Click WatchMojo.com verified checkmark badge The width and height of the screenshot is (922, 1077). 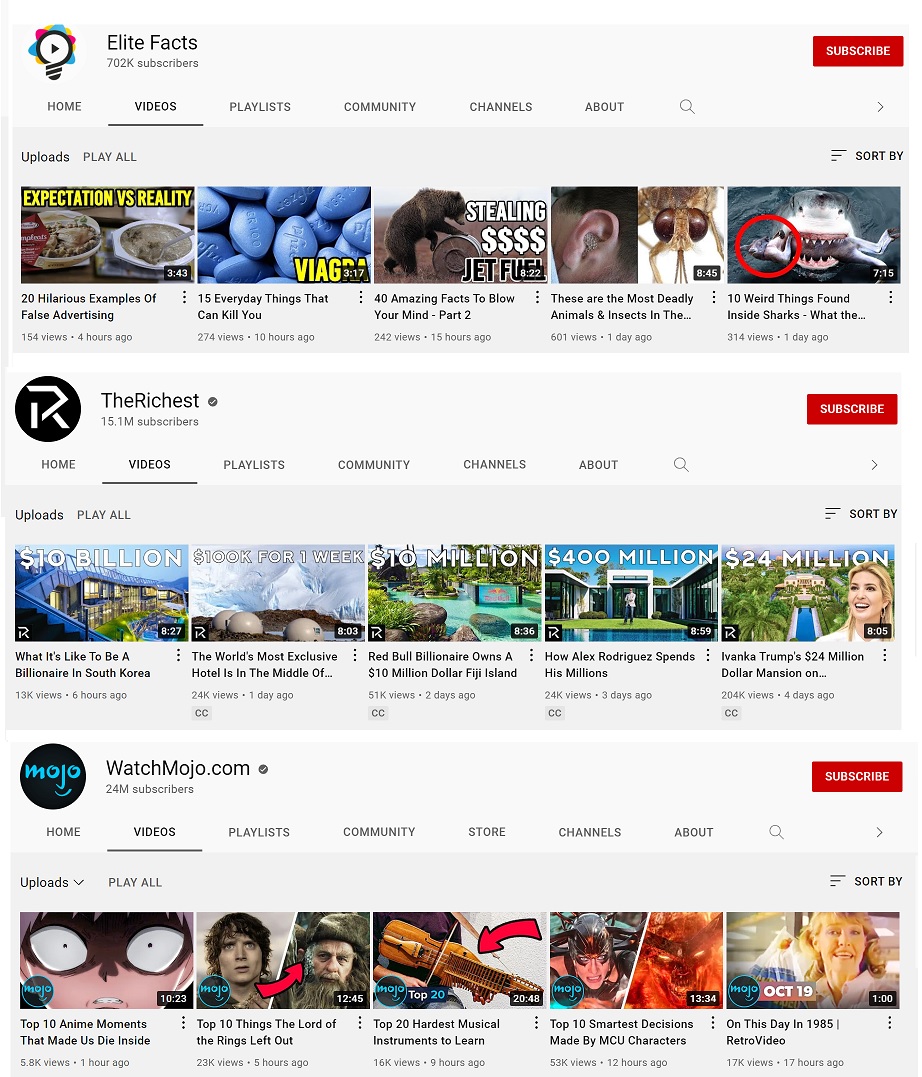pyautogui.click(x=263, y=769)
